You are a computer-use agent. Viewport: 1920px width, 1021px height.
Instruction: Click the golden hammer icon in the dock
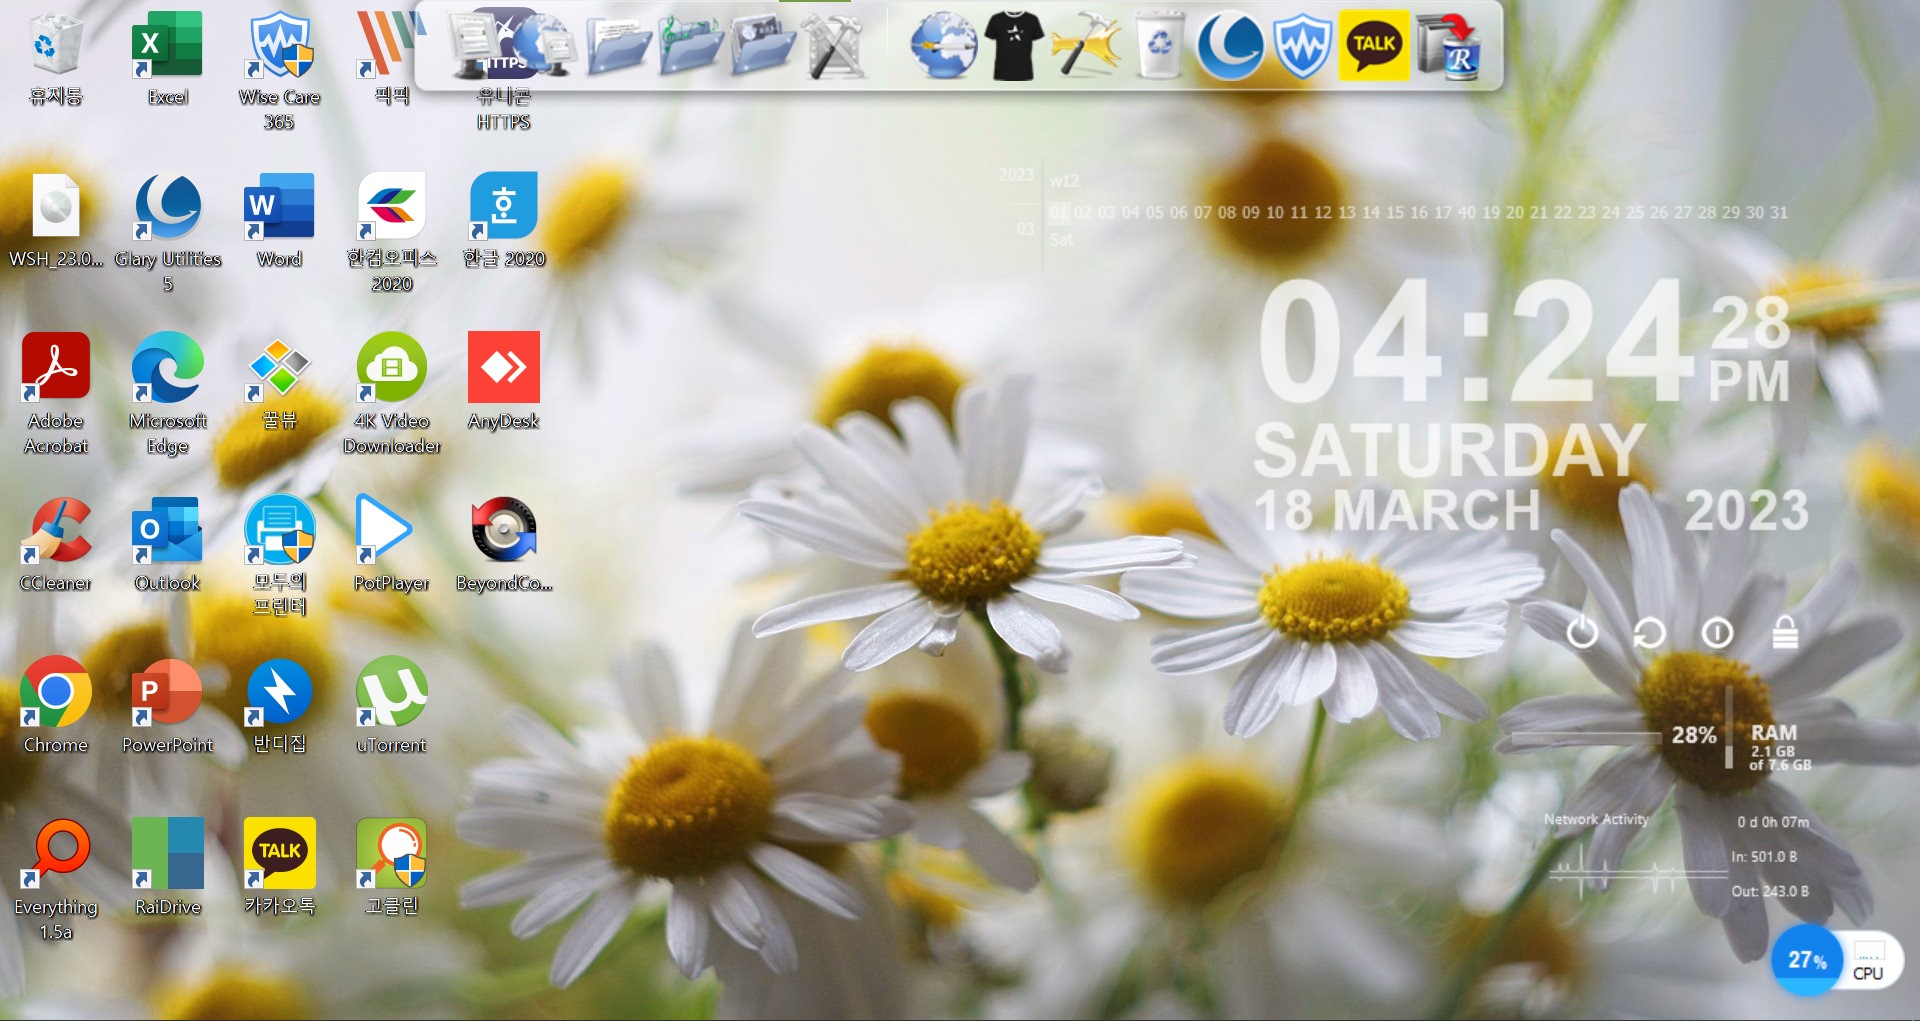click(x=1086, y=46)
